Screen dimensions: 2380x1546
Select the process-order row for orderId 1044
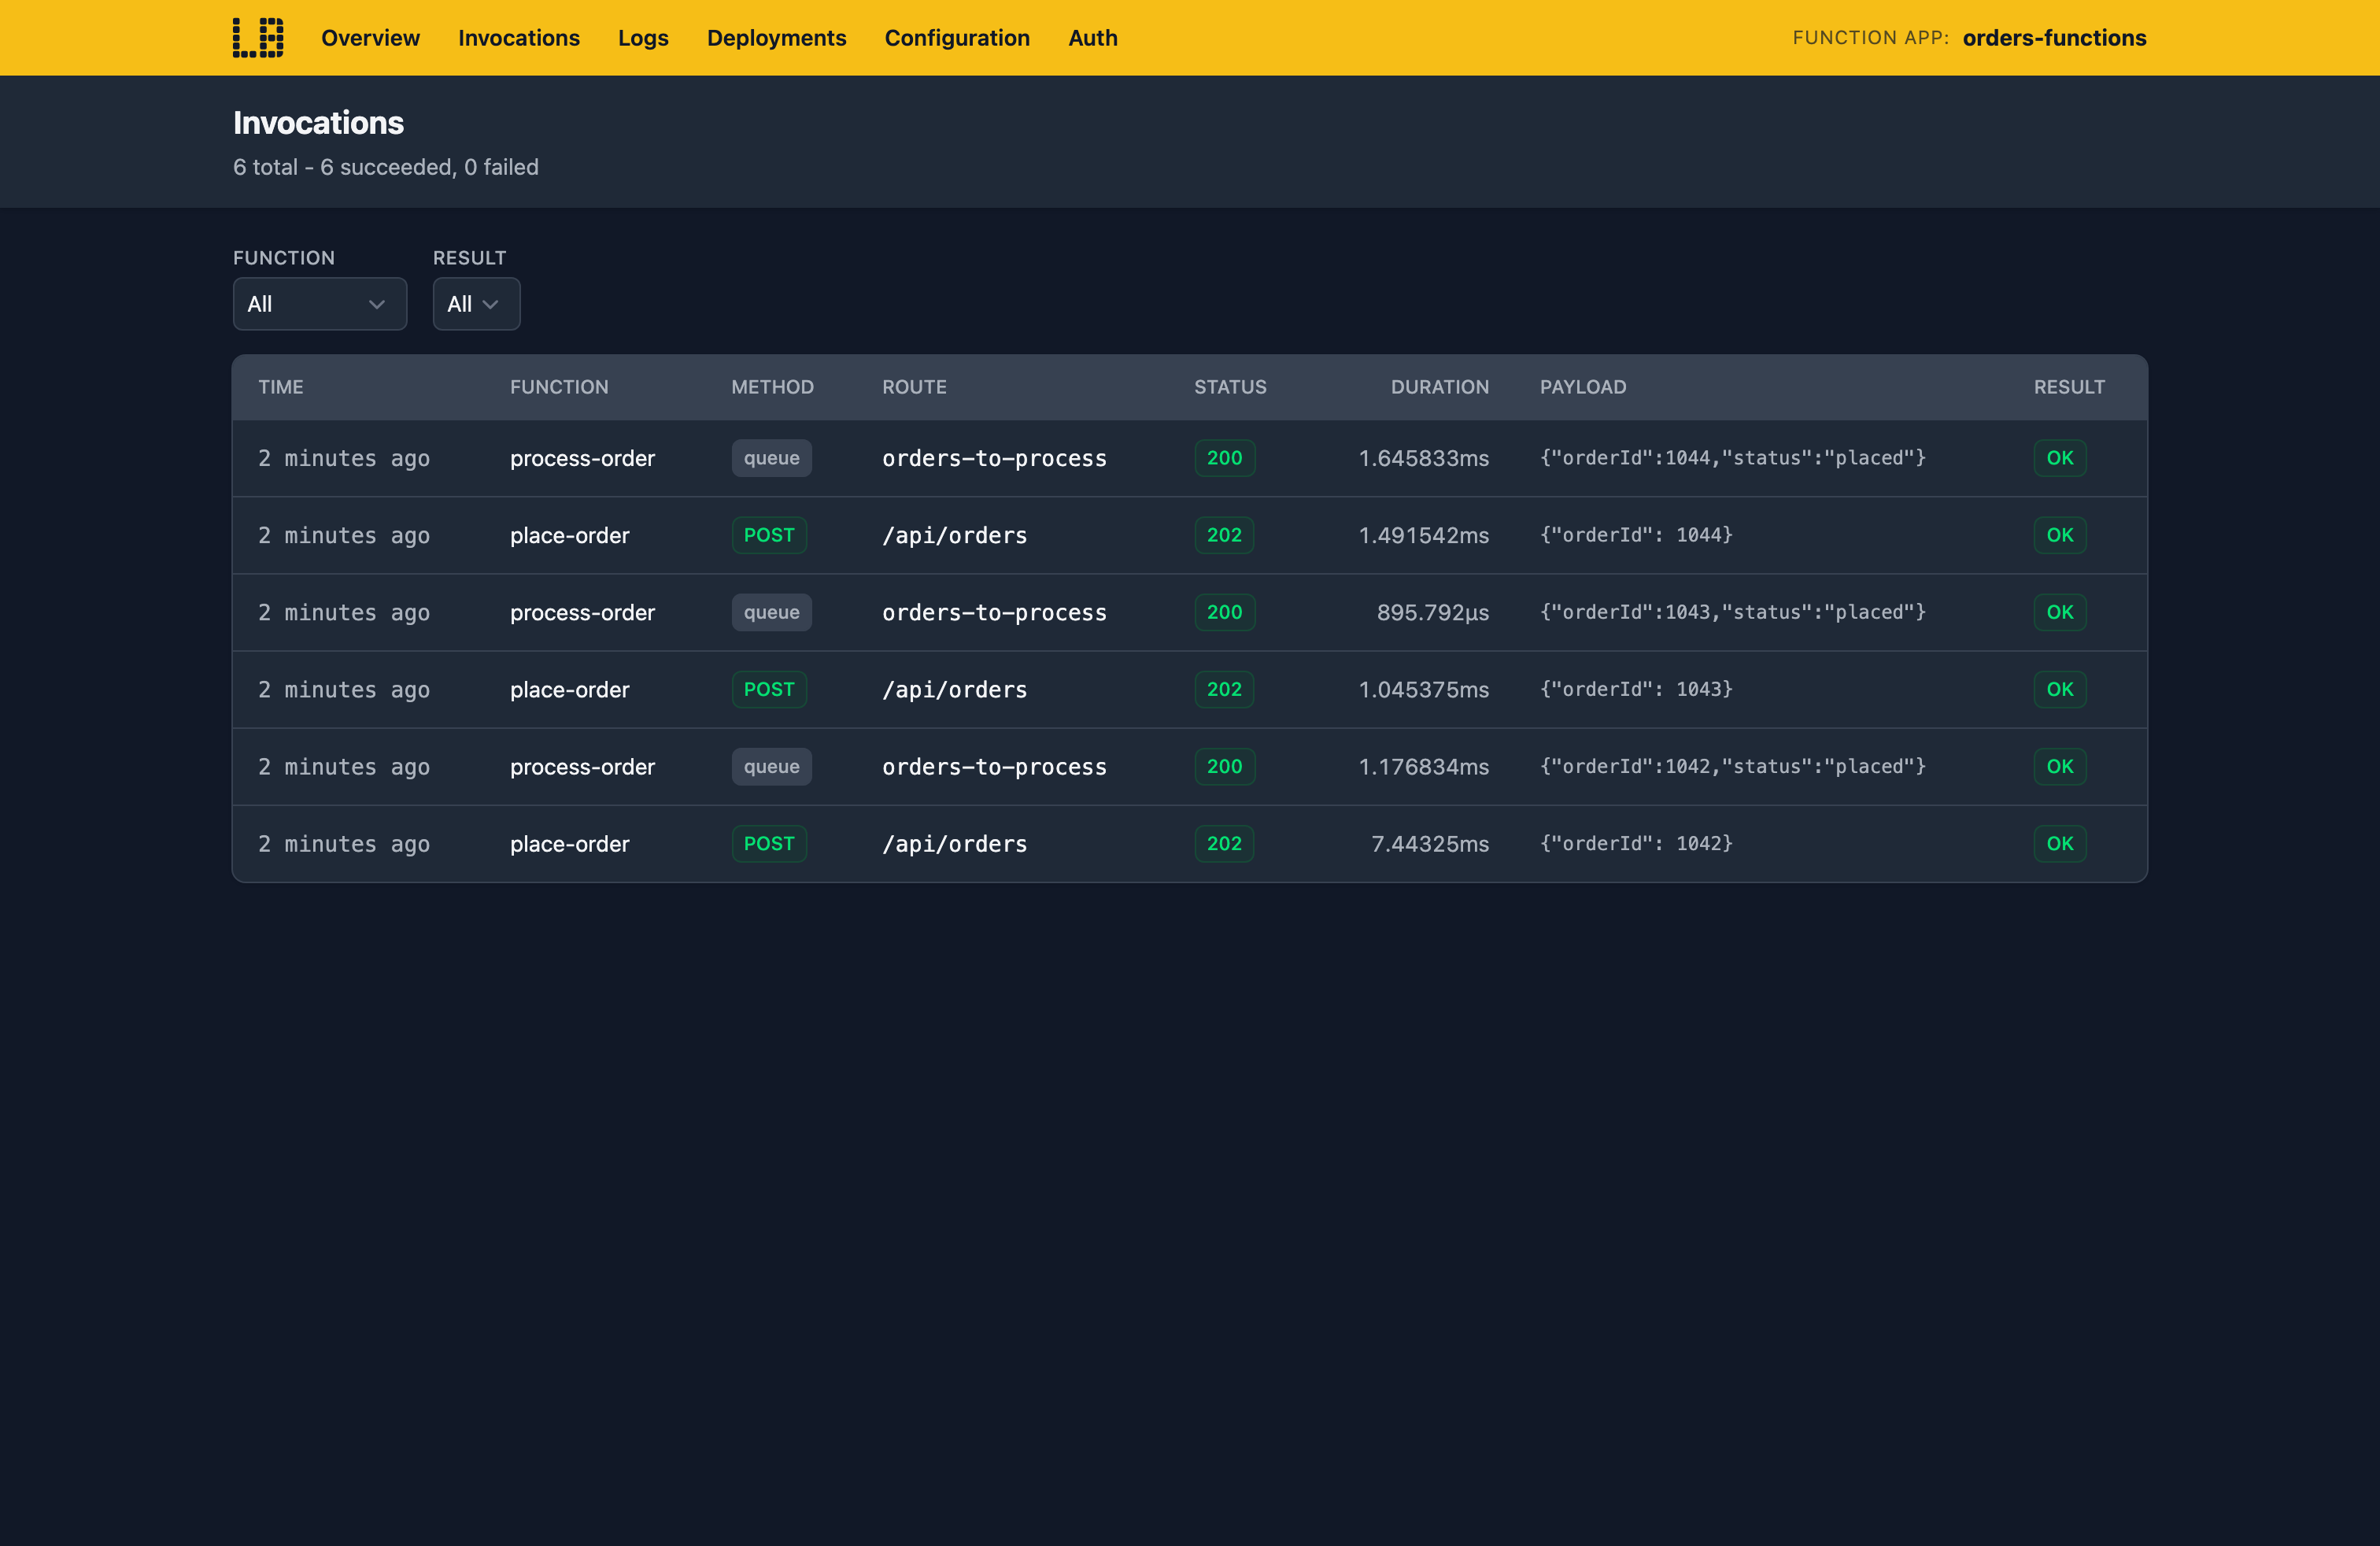click(x=1190, y=458)
